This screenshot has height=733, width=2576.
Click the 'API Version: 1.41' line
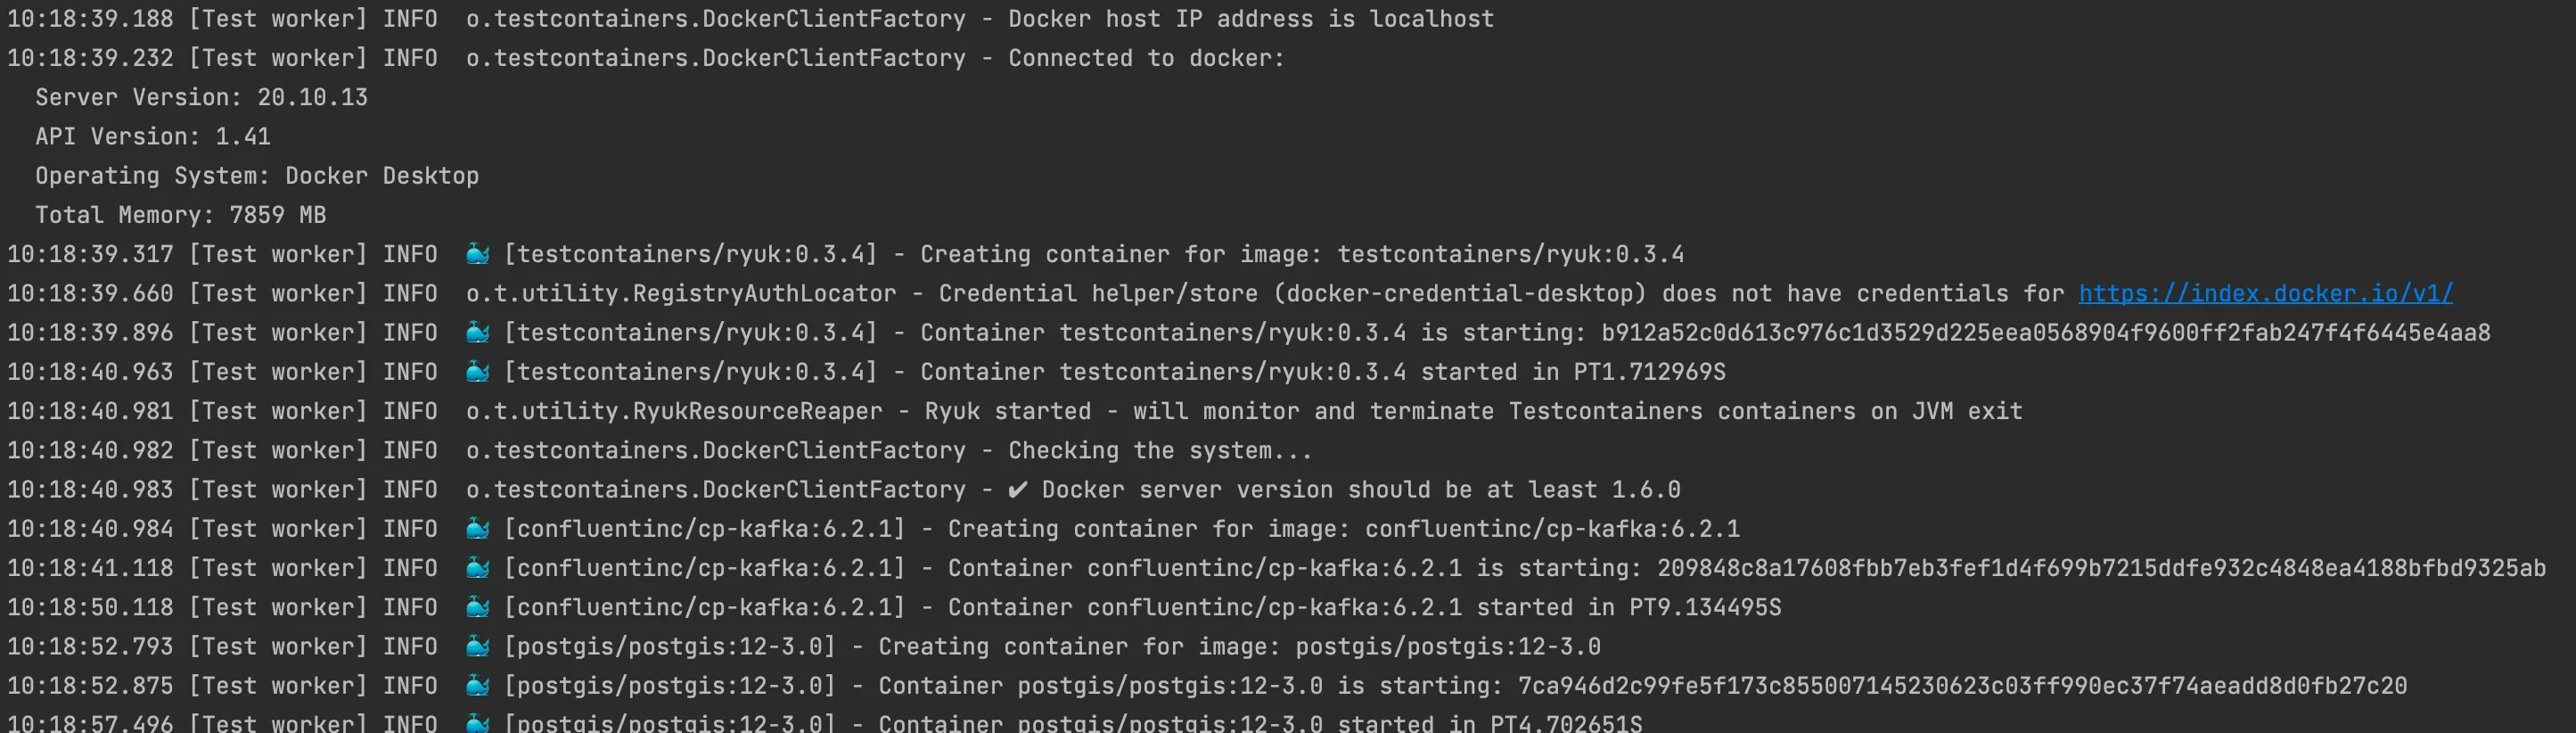click(153, 136)
